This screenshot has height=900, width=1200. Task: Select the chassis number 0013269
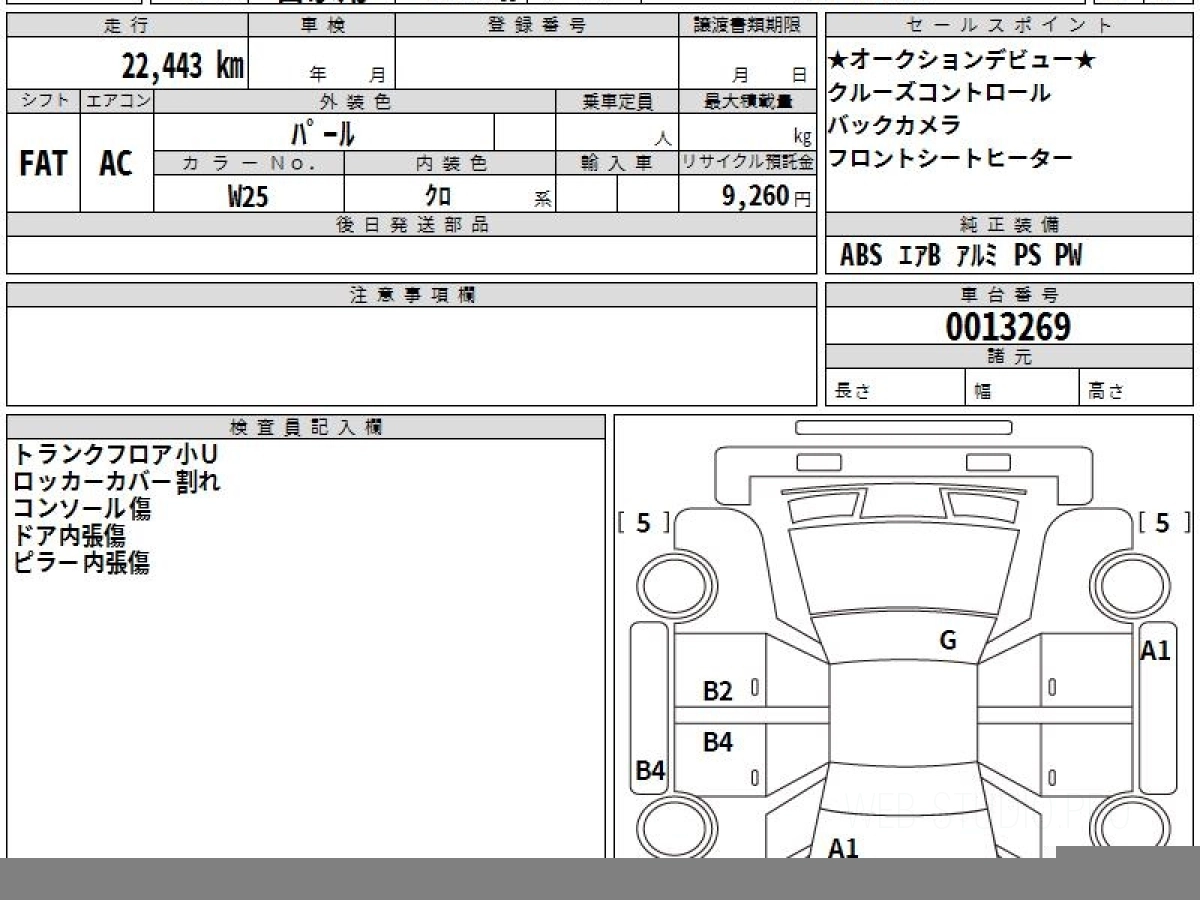[1008, 327]
